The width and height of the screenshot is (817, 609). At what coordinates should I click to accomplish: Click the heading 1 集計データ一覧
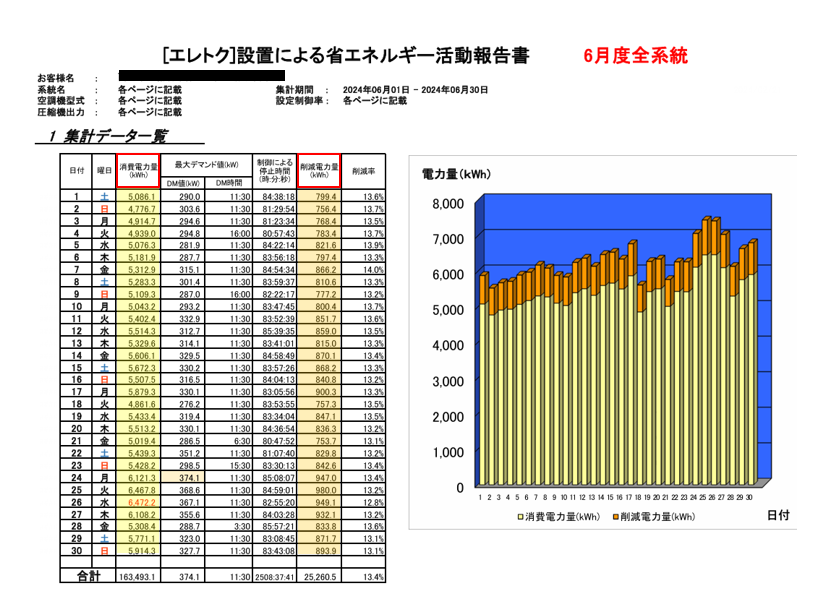108,136
